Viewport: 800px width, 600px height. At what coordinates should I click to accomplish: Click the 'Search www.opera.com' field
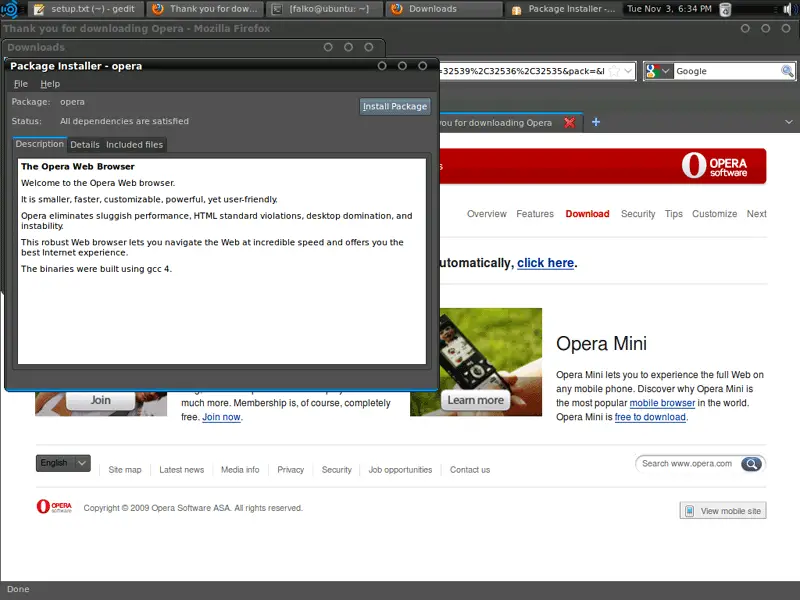pyautogui.click(x=687, y=463)
